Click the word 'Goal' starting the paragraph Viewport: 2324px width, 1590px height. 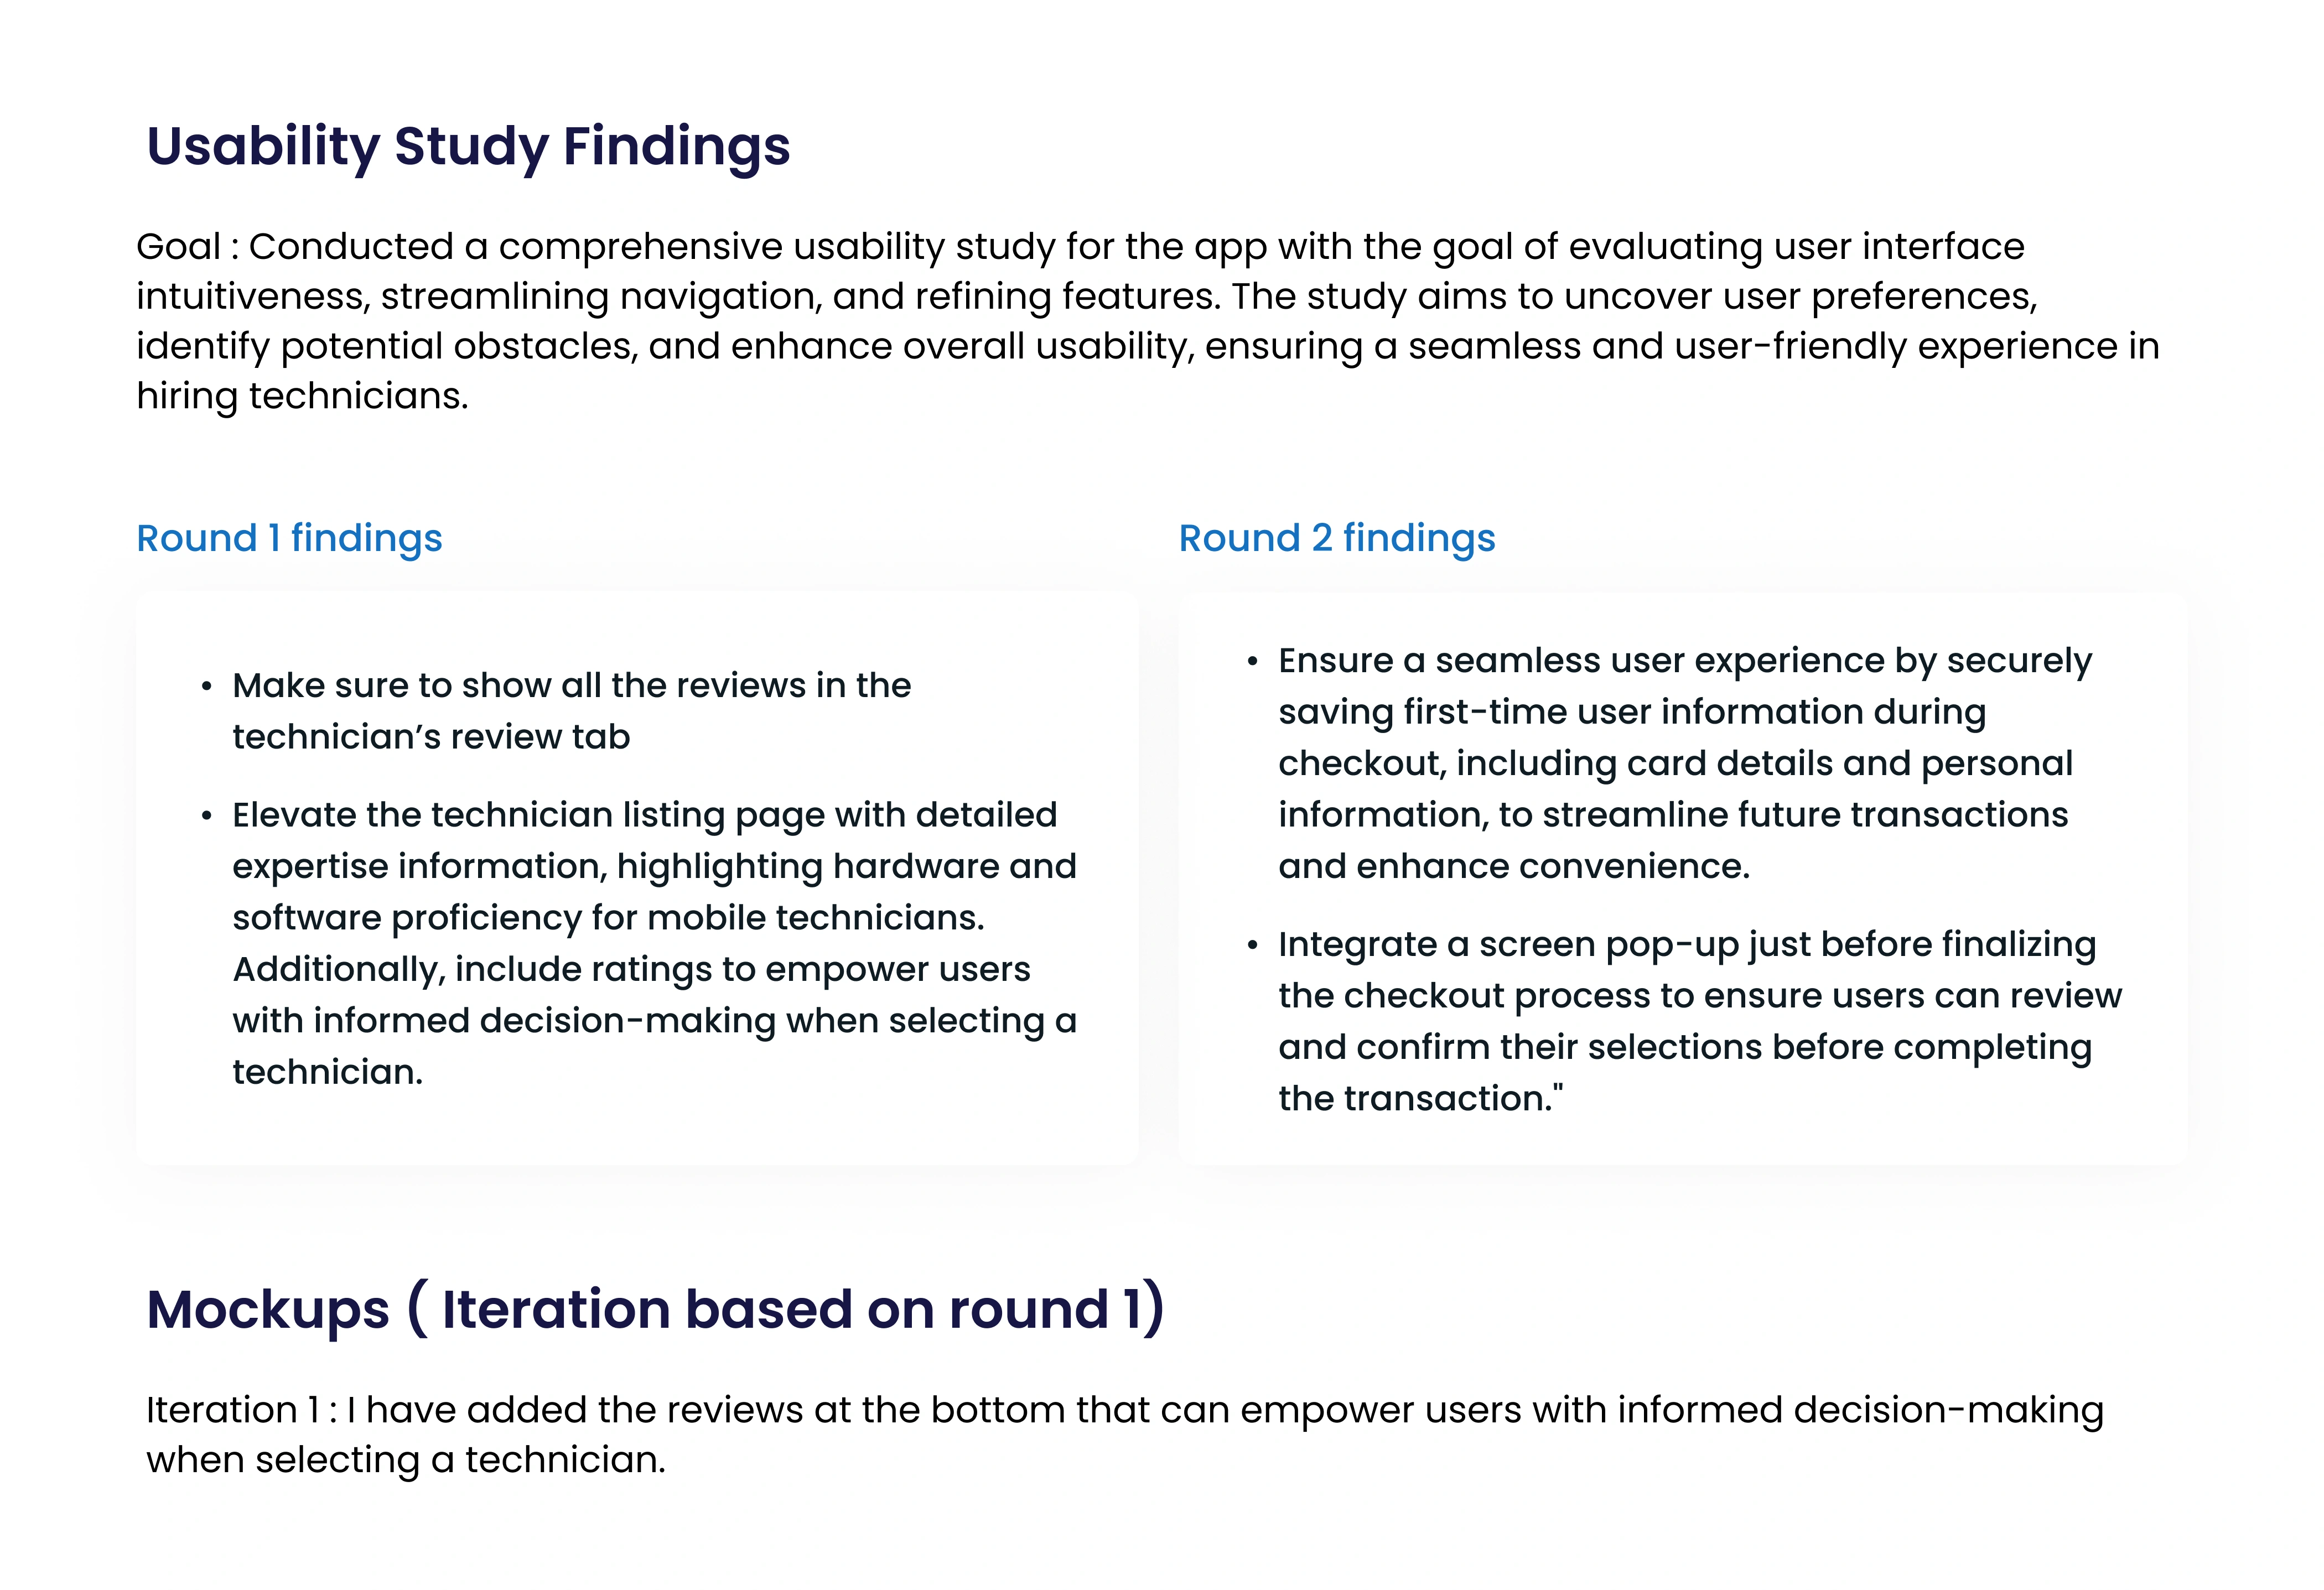(178, 247)
